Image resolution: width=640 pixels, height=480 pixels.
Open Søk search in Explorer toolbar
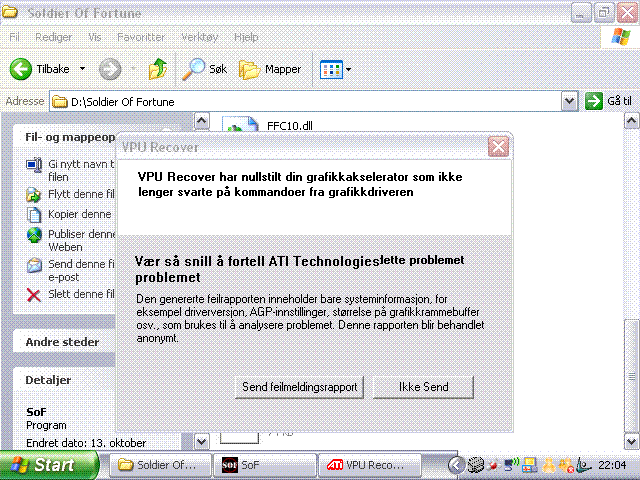pyautogui.click(x=204, y=69)
